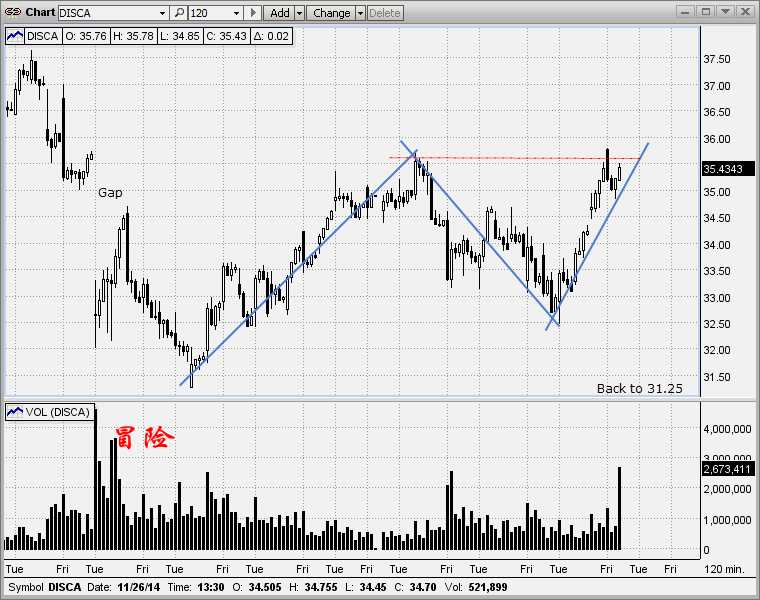Click the 31.50 price axis label
Image resolution: width=760 pixels, height=600 pixels.
tap(716, 377)
